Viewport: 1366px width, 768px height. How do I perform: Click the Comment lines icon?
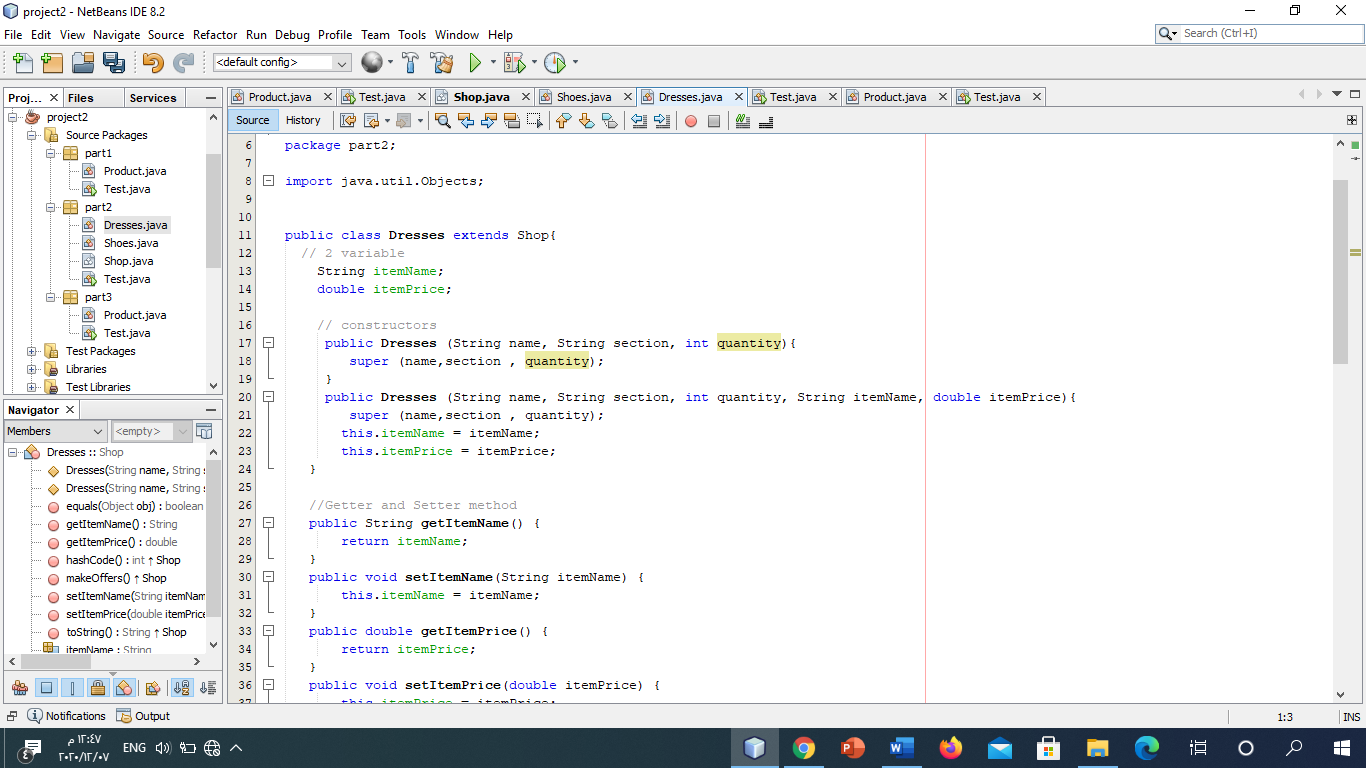point(743,121)
